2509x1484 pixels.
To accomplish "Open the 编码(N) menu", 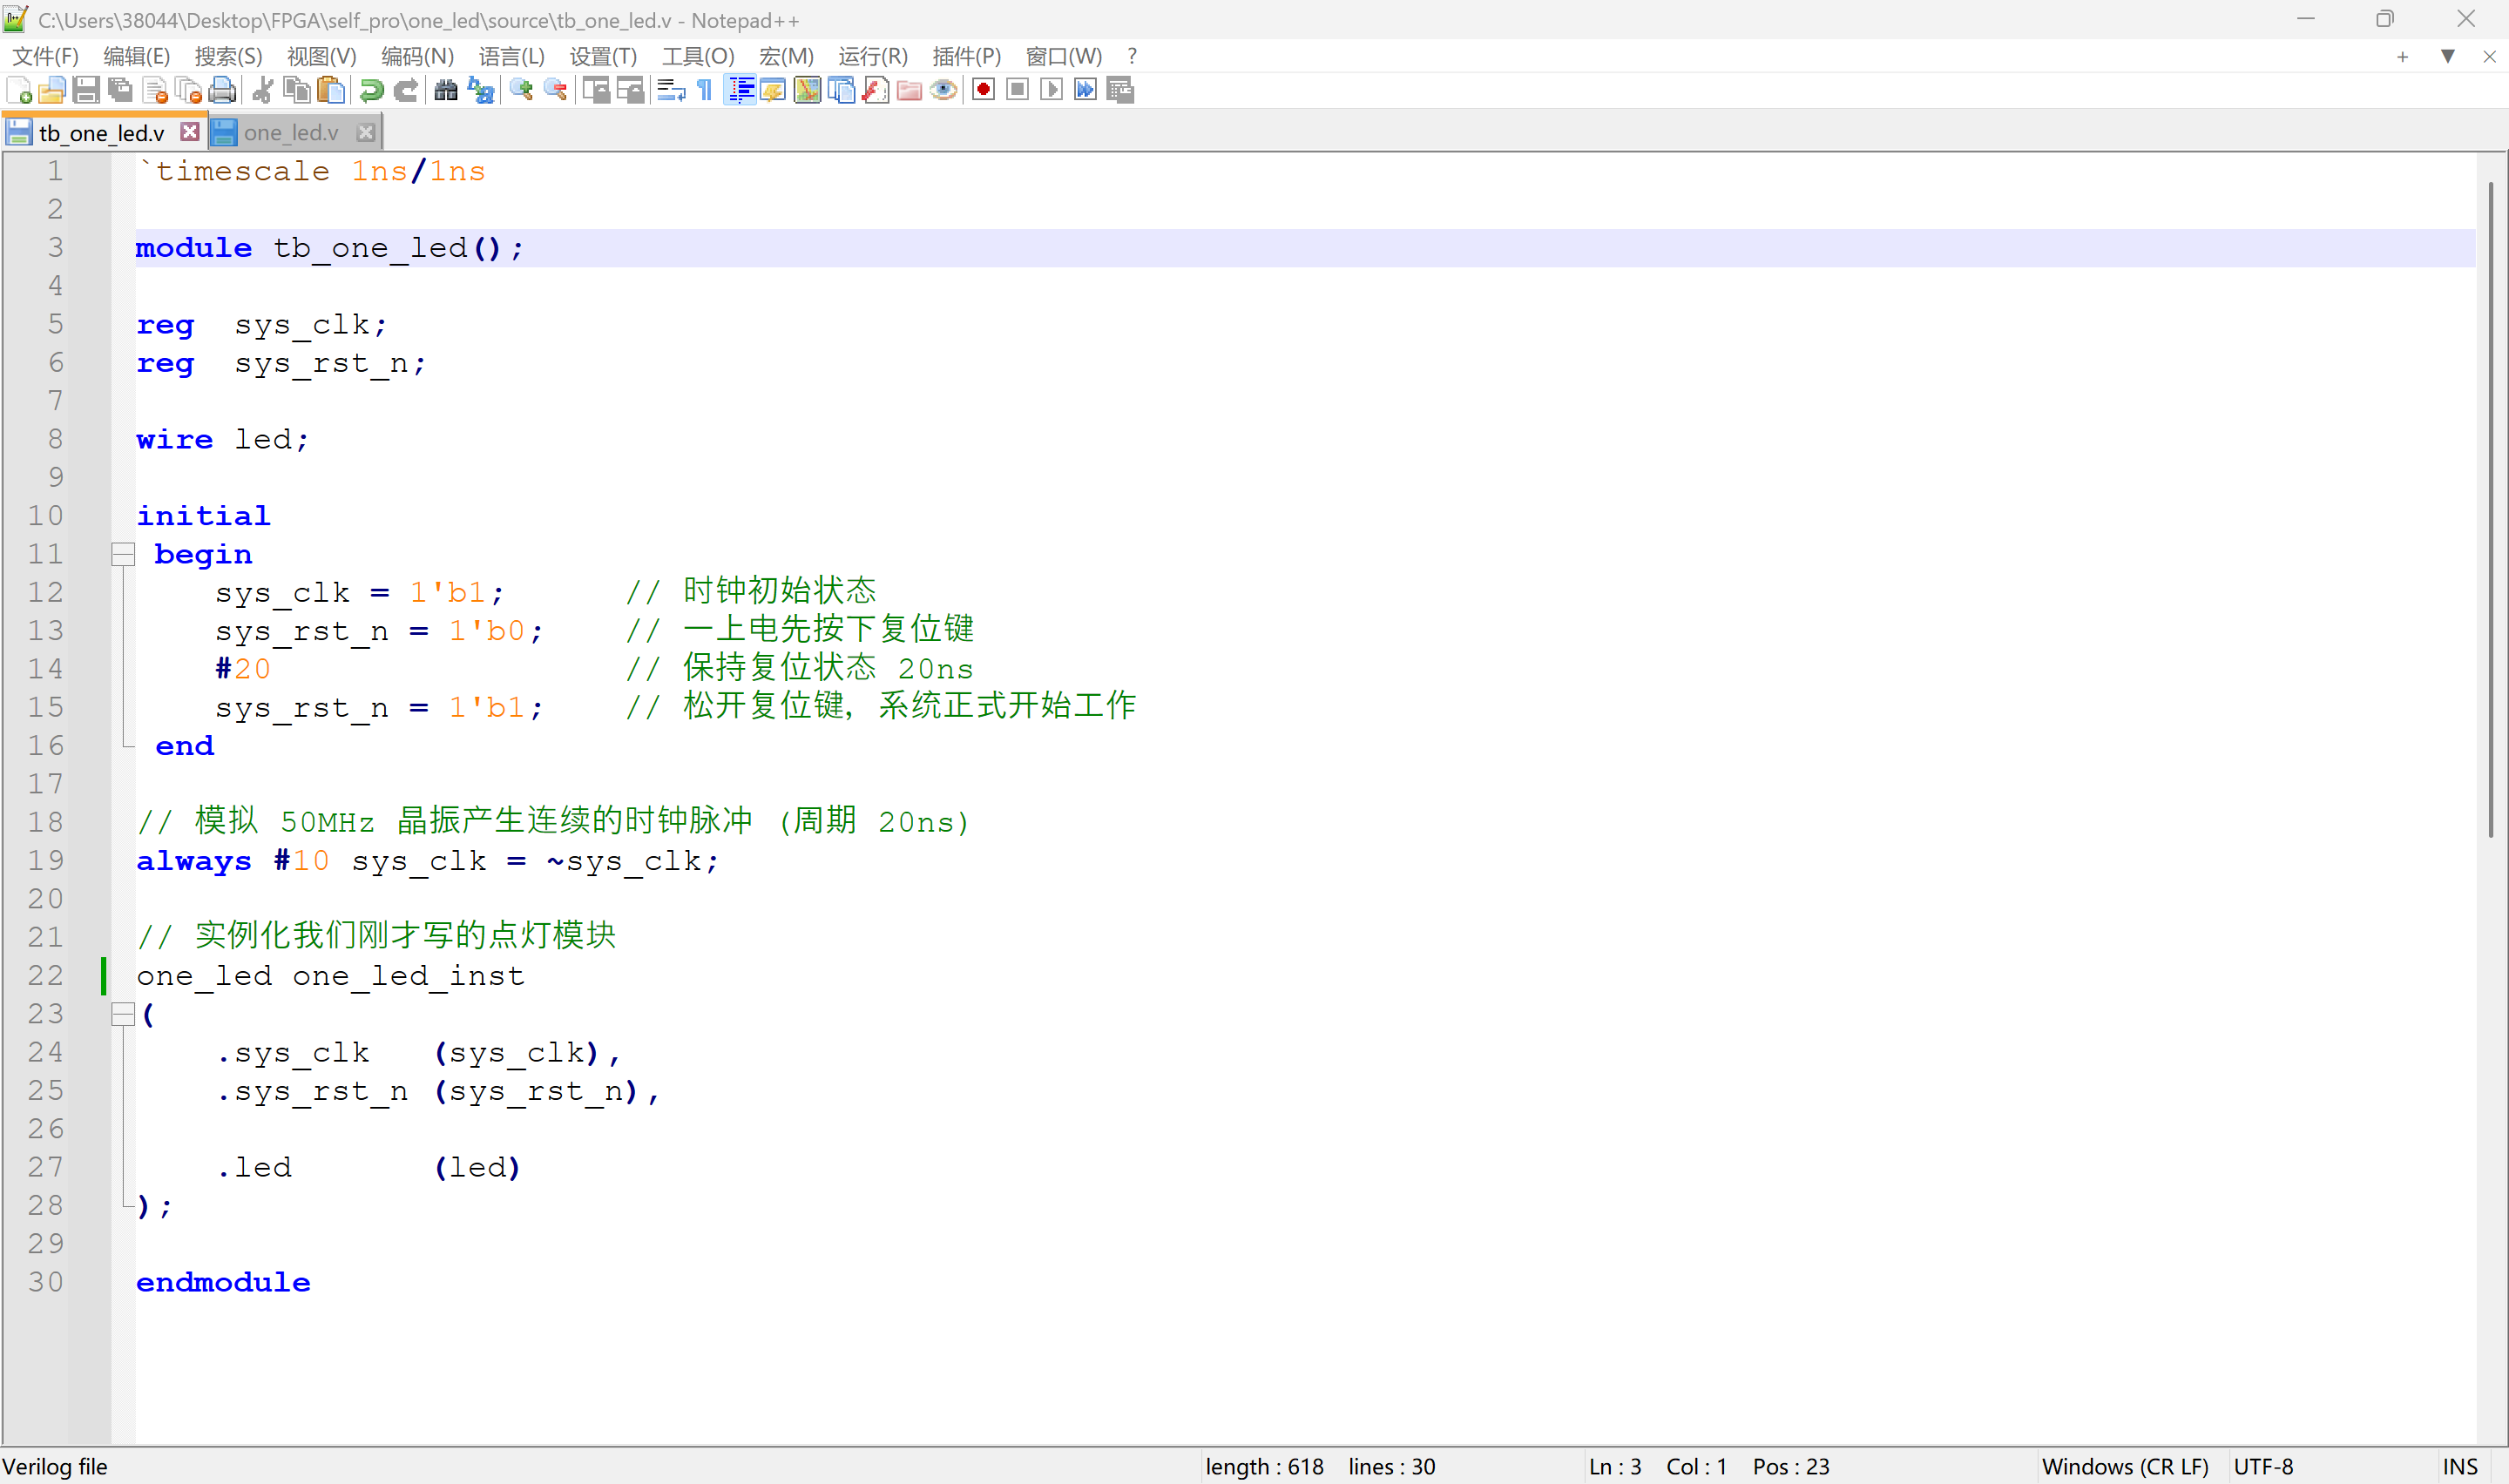I will (417, 57).
